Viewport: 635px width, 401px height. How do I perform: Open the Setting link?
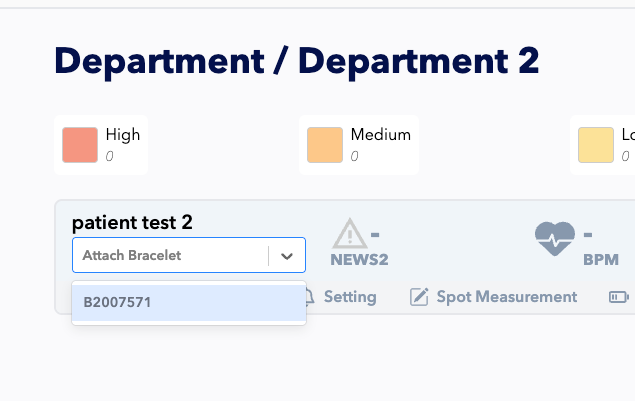[350, 297]
